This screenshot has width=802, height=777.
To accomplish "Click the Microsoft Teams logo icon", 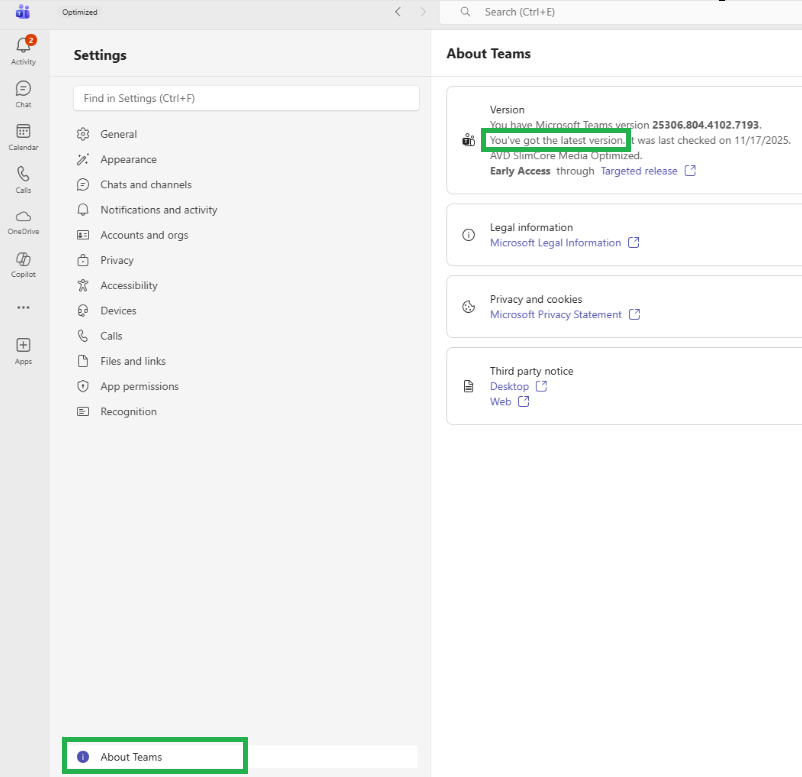I will point(23,11).
